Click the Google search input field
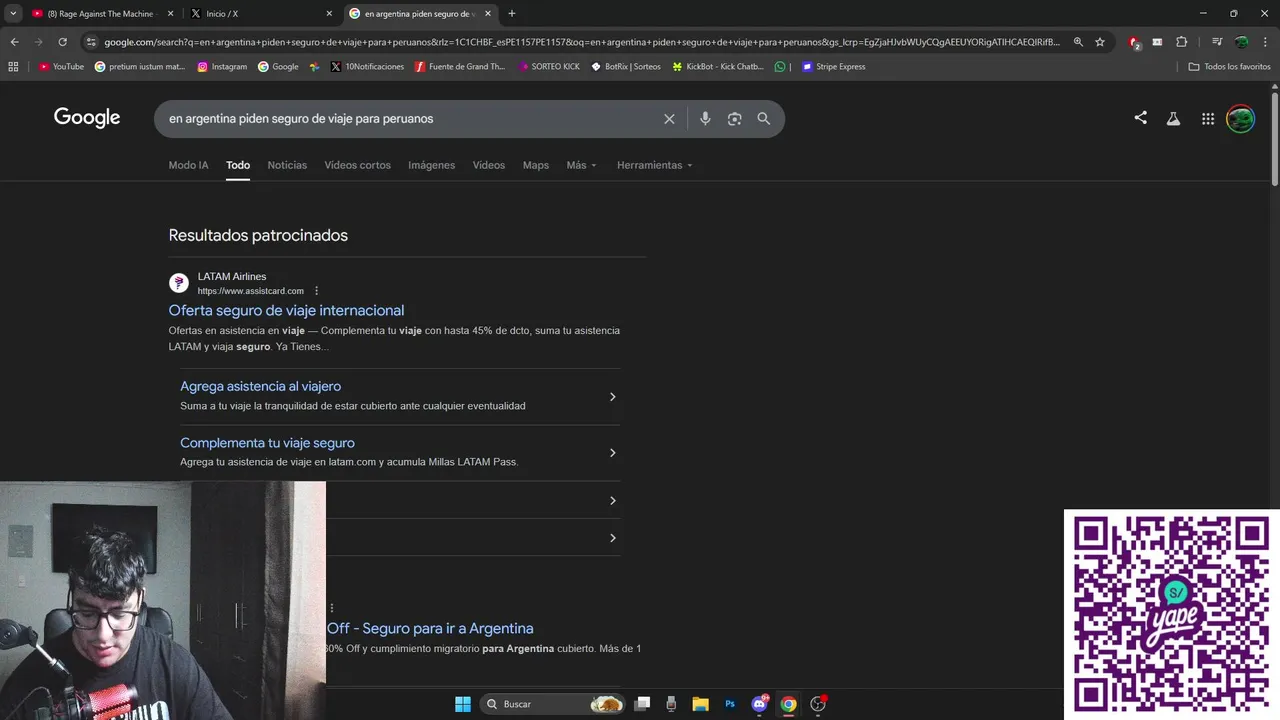1280x720 pixels. [410, 119]
